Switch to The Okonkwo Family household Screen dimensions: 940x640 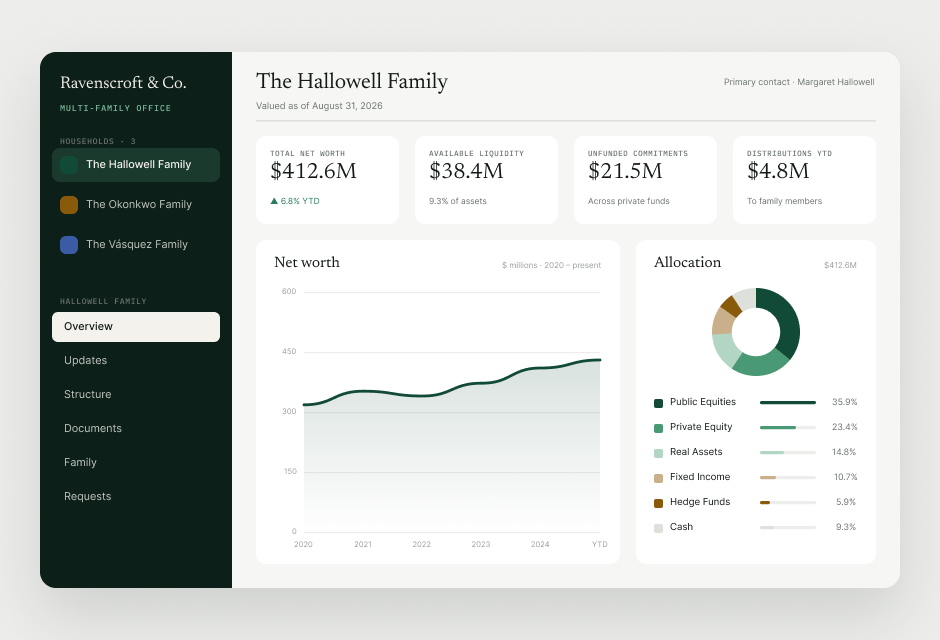136,205
